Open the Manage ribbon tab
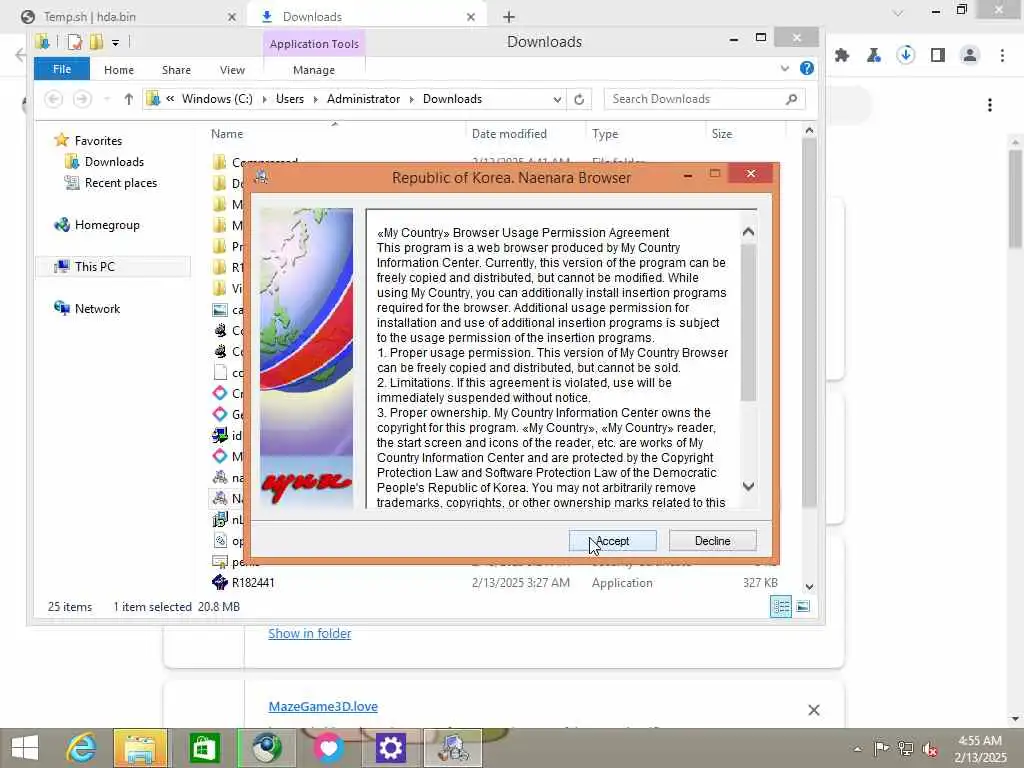1024x768 pixels. click(x=313, y=70)
